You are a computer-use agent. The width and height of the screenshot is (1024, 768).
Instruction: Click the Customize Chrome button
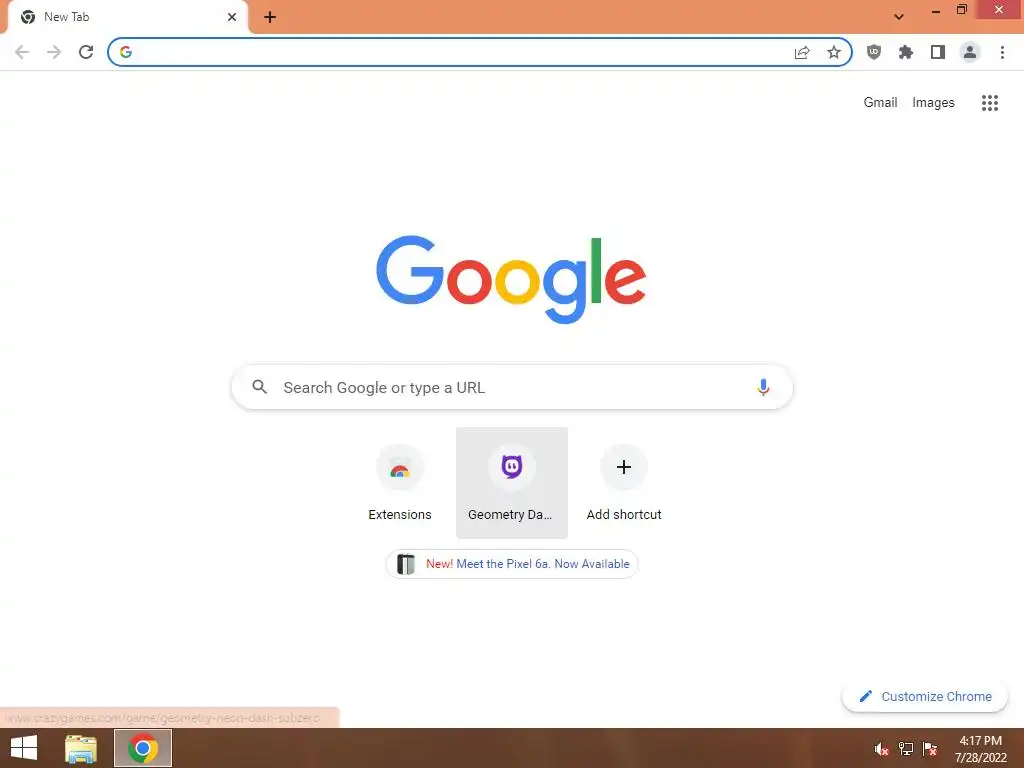click(x=925, y=696)
